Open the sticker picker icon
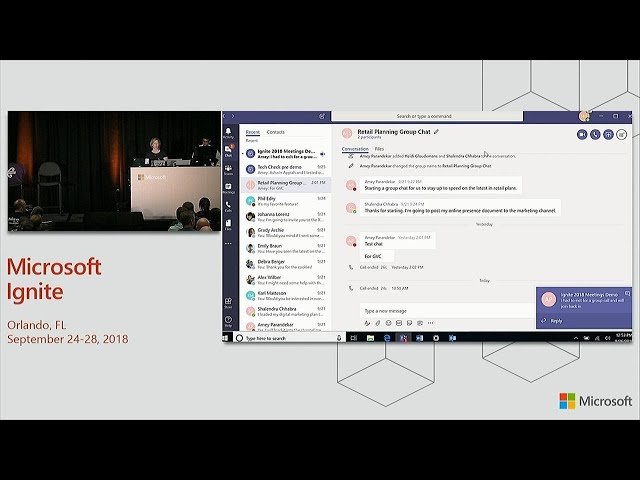Viewport: 640px width, 480px height. point(409,323)
